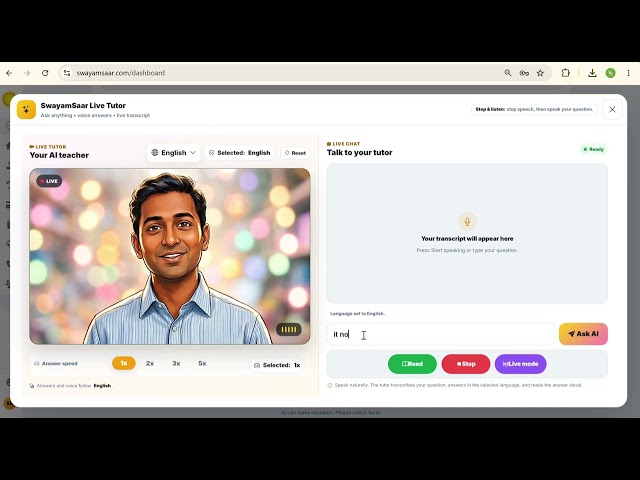Reload the page with the refresh icon
The height and width of the screenshot is (480, 640).
point(45,73)
